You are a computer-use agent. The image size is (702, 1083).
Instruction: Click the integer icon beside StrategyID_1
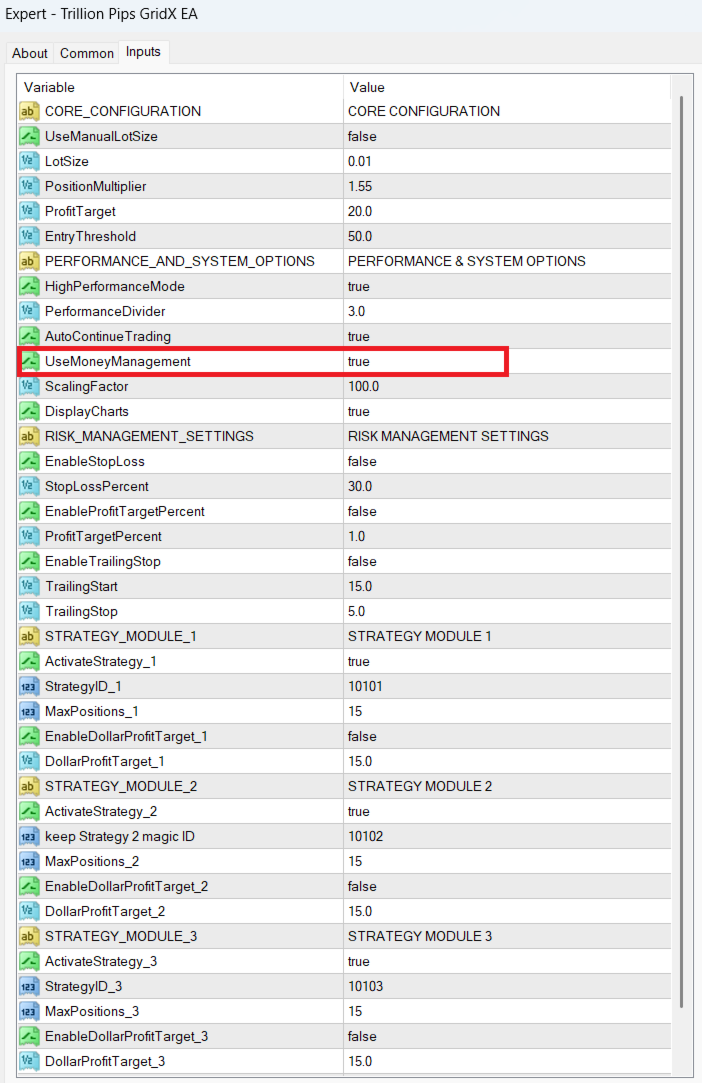[28, 687]
